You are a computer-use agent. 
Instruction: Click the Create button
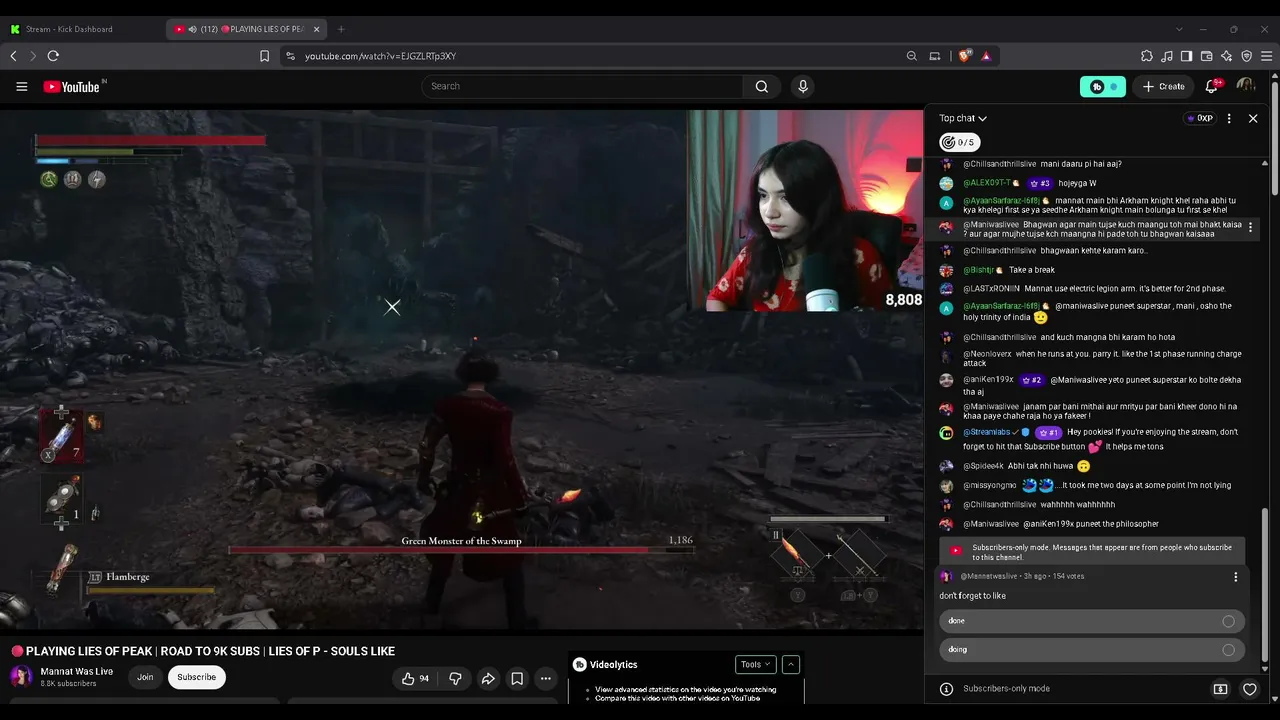(1164, 87)
